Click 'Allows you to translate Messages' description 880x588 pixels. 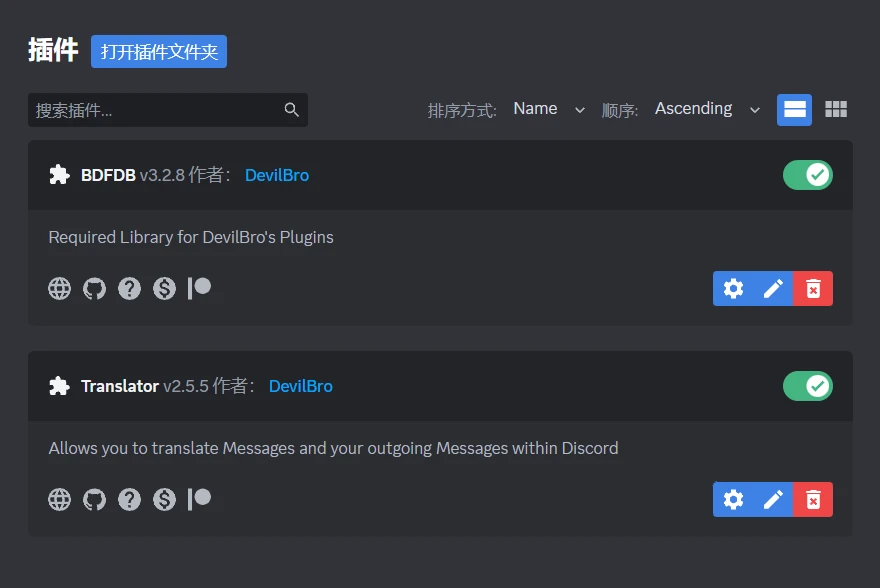tap(333, 448)
